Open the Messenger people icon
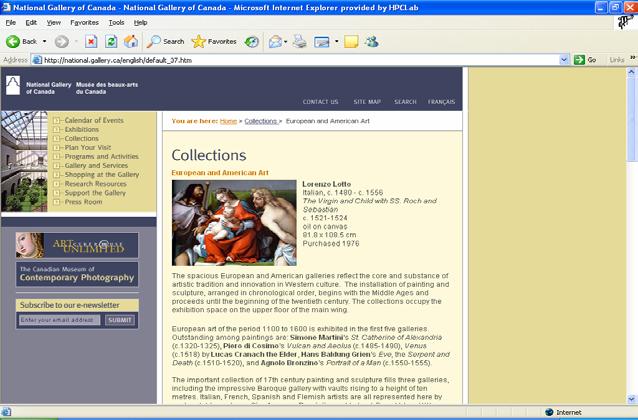 tap(372, 41)
